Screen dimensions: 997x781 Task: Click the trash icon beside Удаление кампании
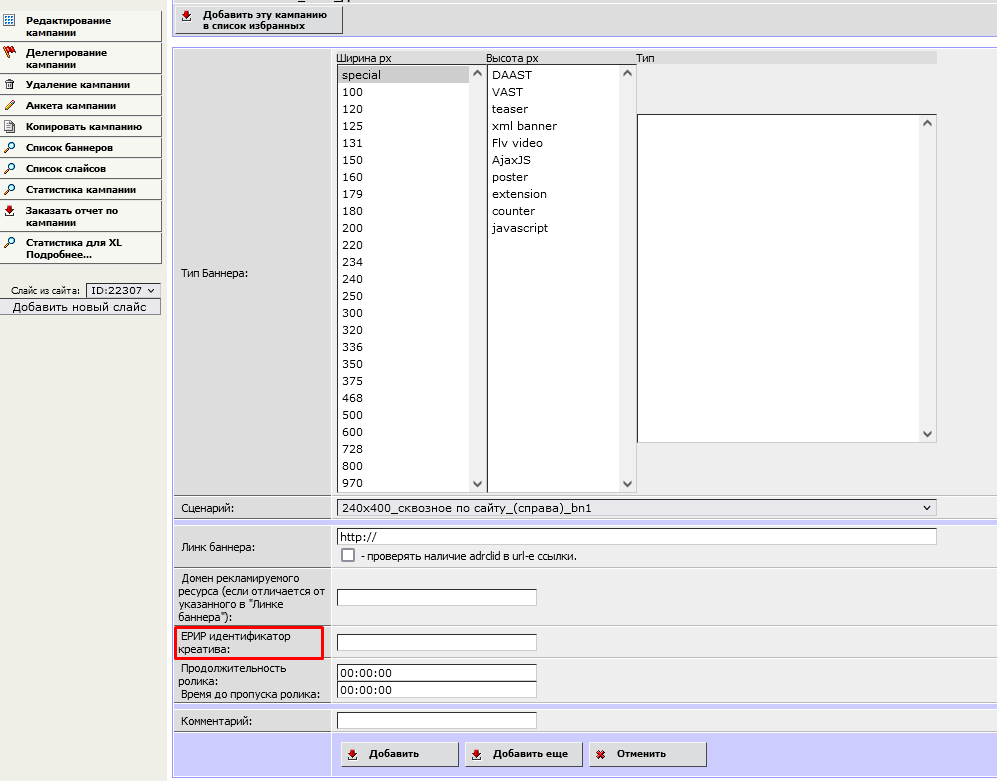tap(10, 85)
